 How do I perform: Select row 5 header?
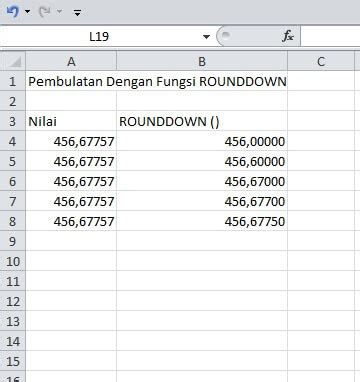(x=13, y=161)
